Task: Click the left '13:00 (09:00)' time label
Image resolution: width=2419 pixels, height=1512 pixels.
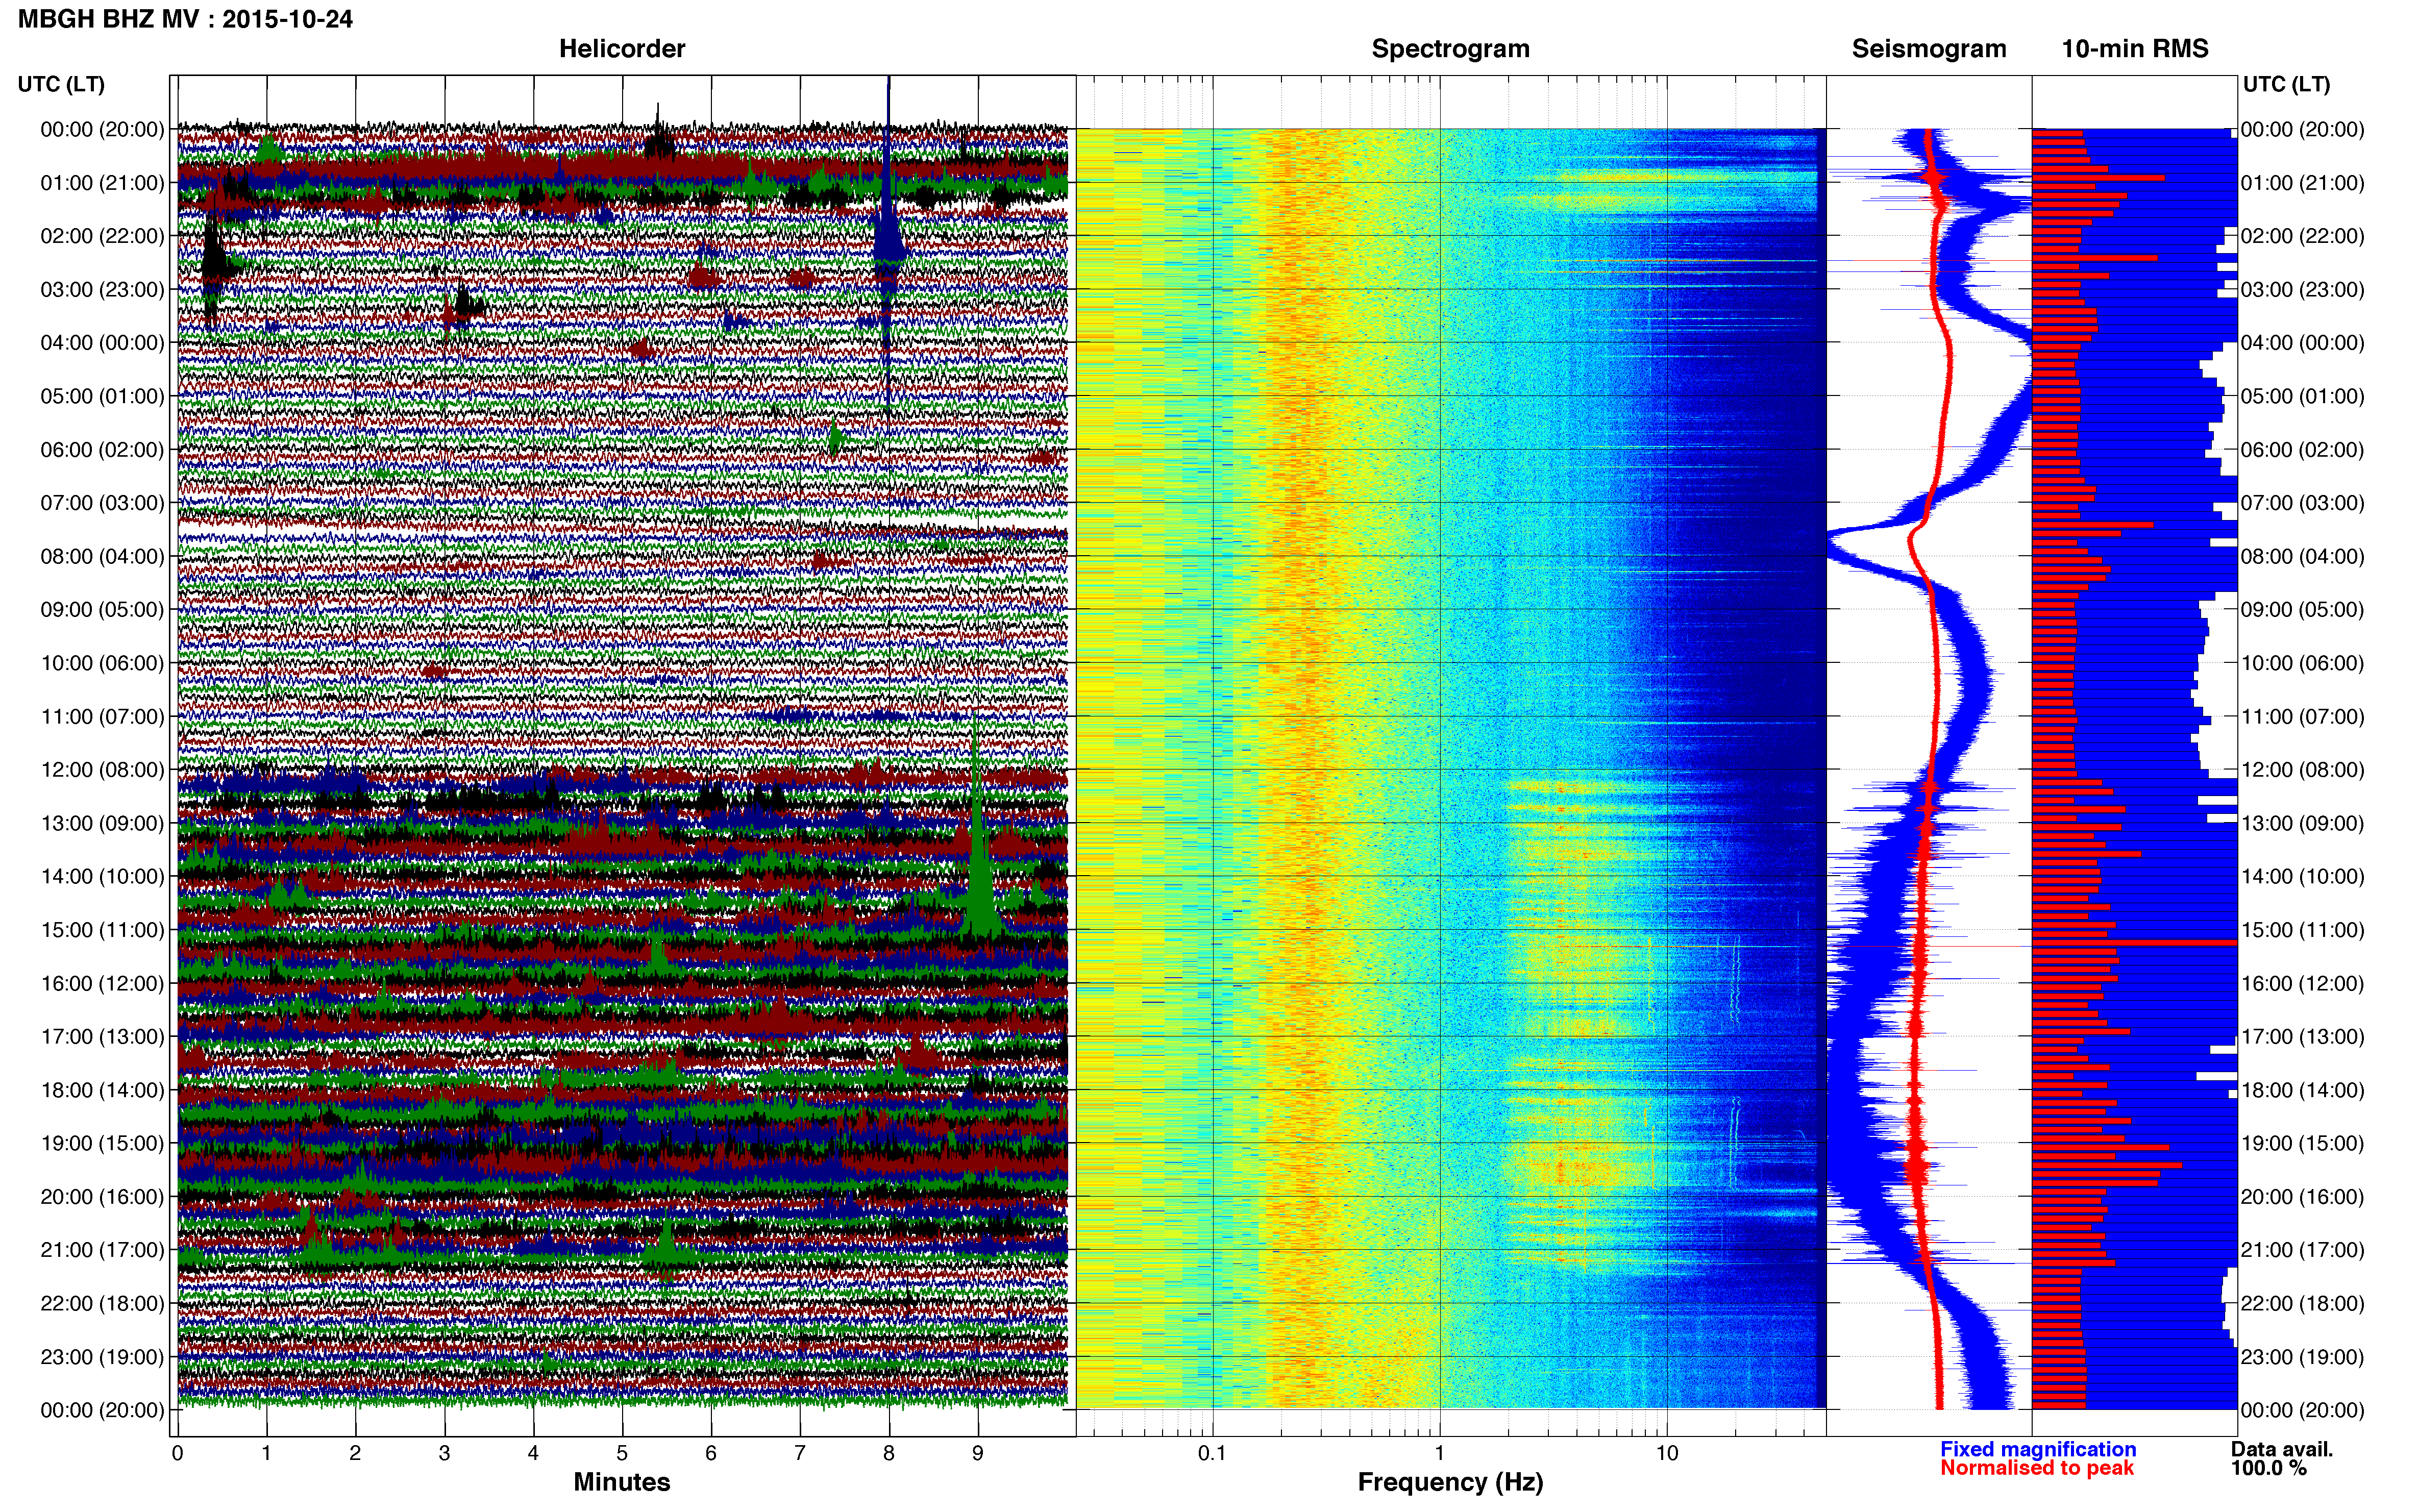Action: pyautogui.click(x=102, y=823)
